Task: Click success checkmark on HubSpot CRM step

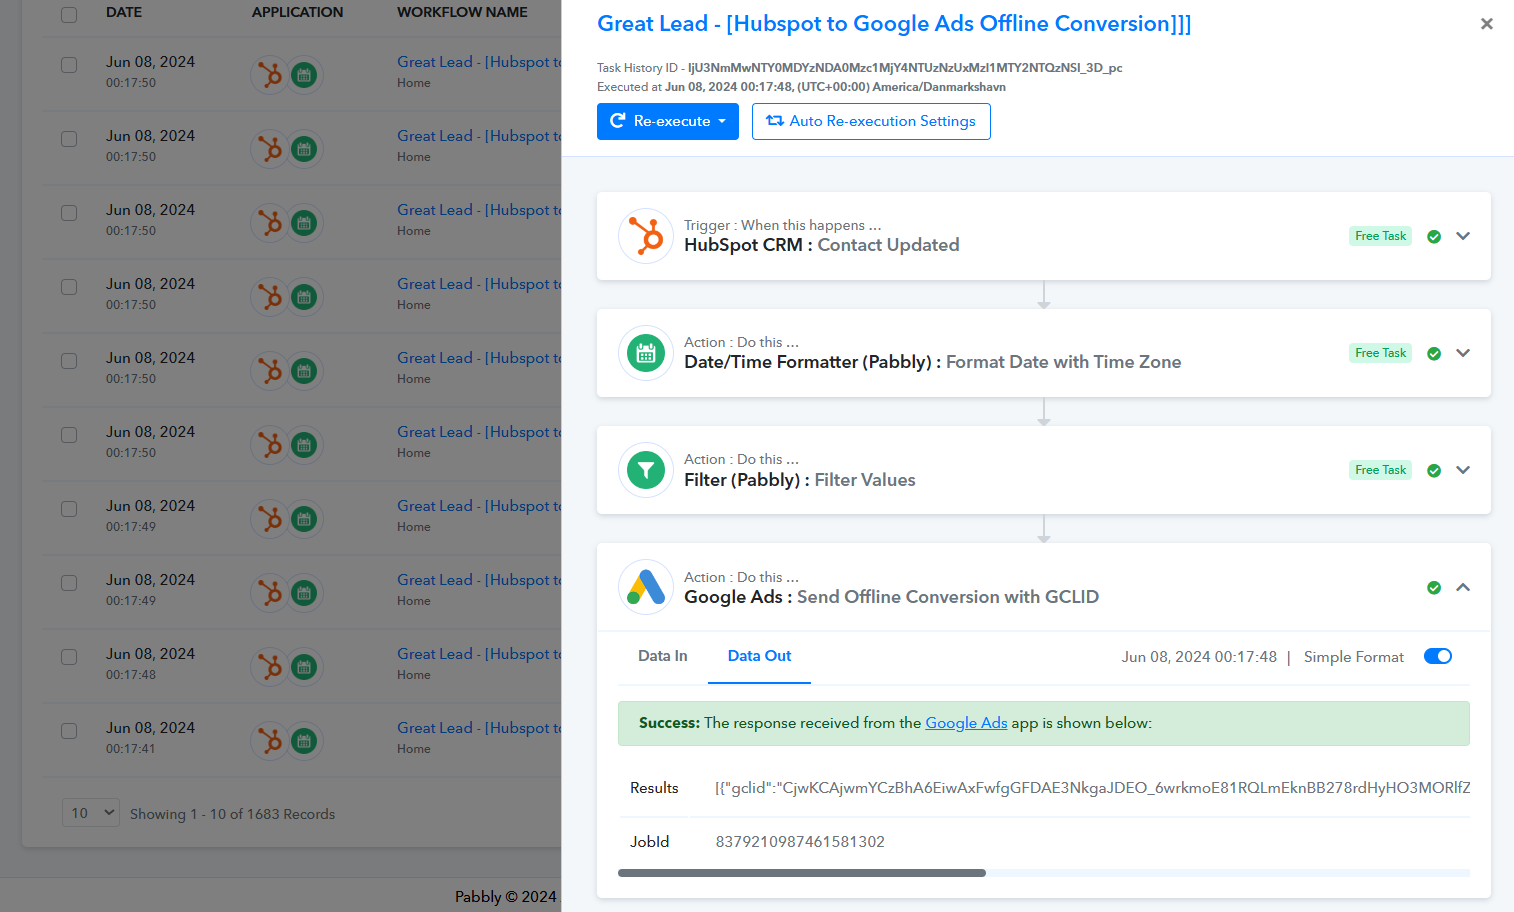Action: 1434,237
